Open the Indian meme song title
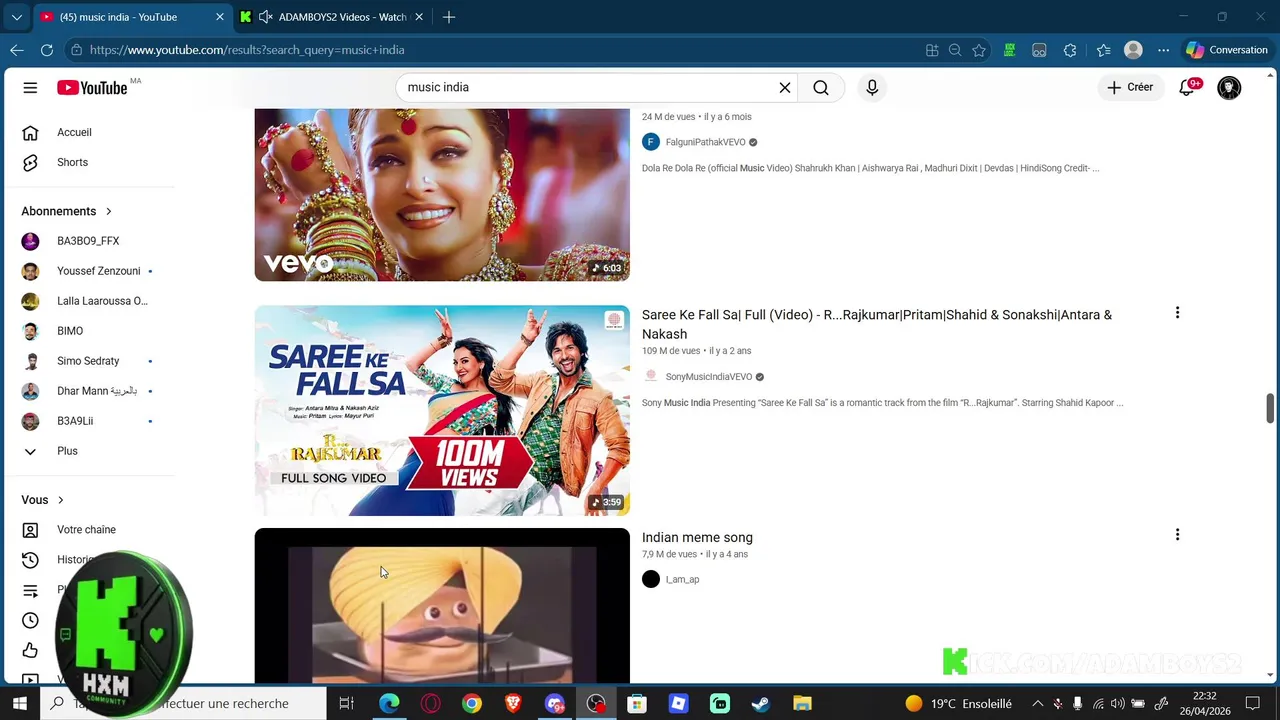This screenshot has height=720, width=1280. tap(697, 538)
